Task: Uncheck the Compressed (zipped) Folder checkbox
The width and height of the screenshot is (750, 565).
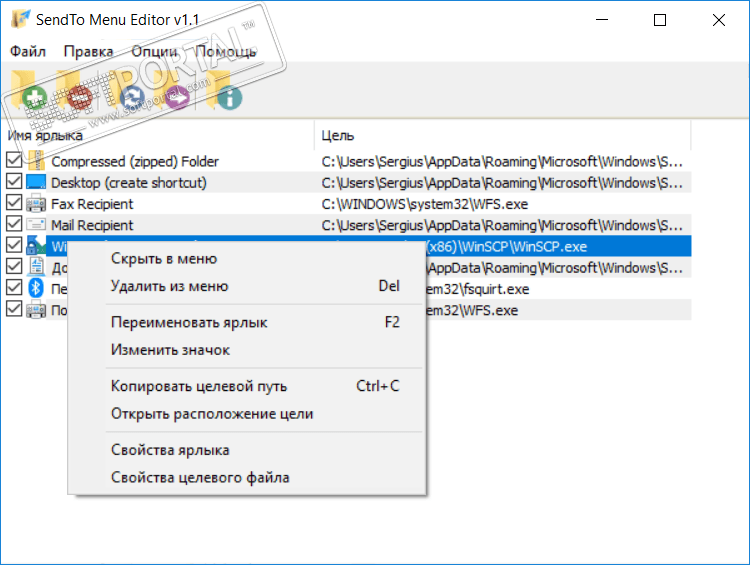Action: pyautogui.click(x=14, y=160)
